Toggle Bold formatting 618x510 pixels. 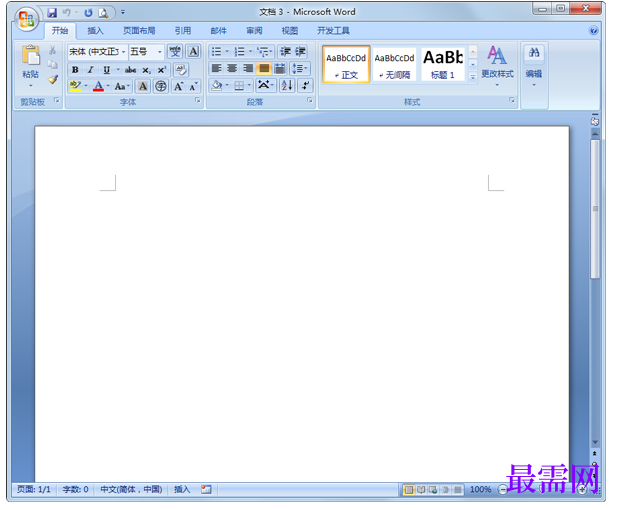pos(75,70)
